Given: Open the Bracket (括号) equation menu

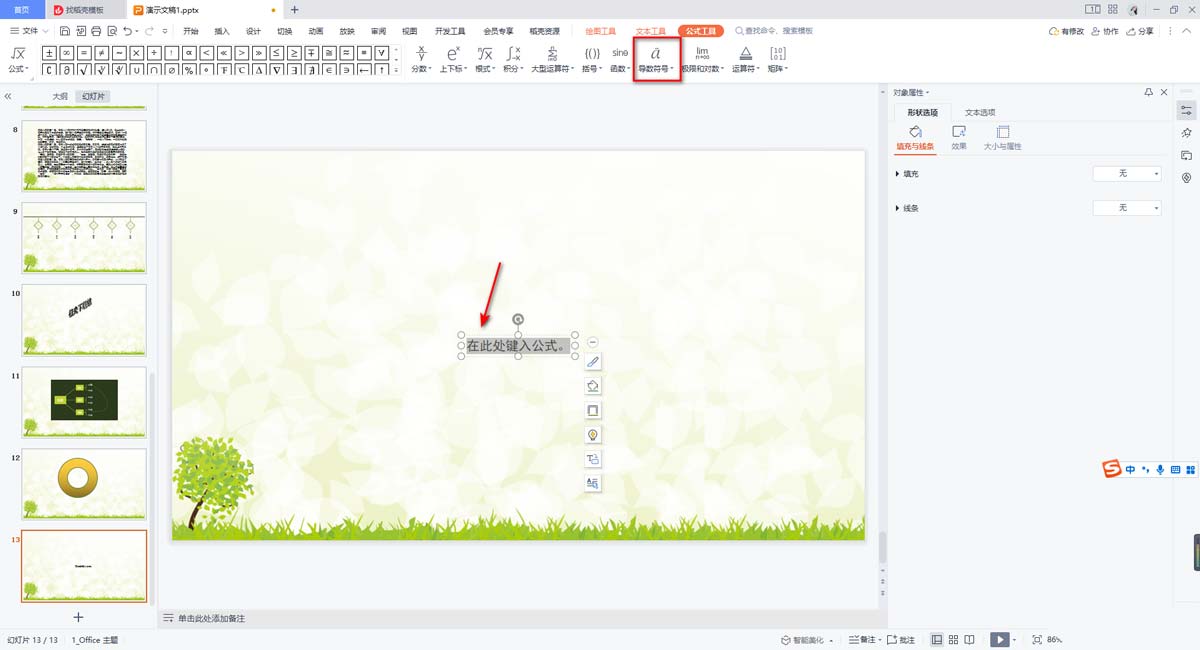Looking at the screenshot, I should tap(592, 59).
